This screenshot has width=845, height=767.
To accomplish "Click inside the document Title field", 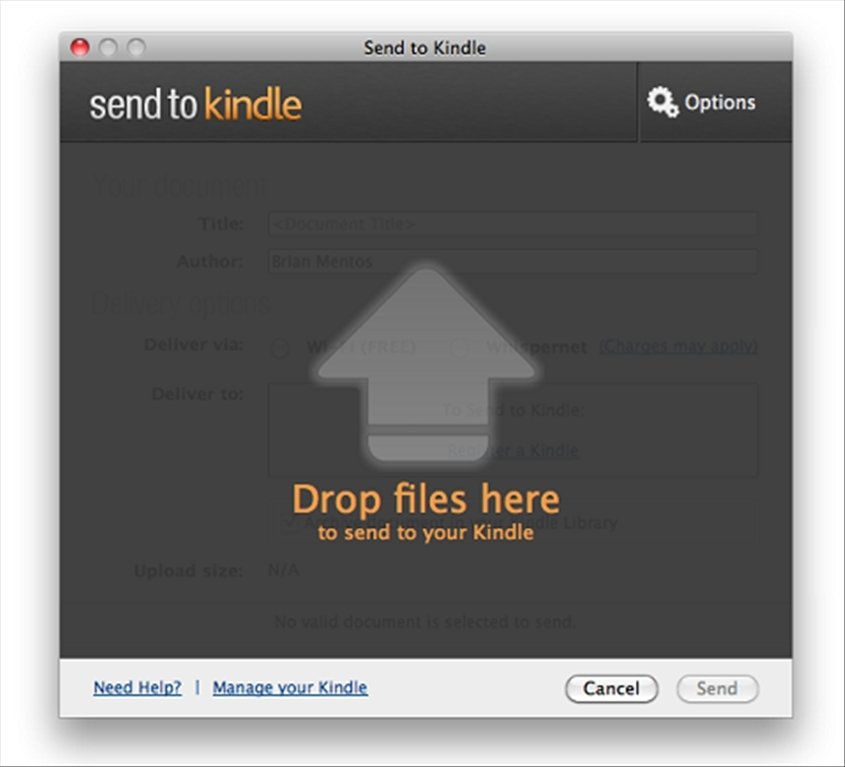I will click(513, 224).
